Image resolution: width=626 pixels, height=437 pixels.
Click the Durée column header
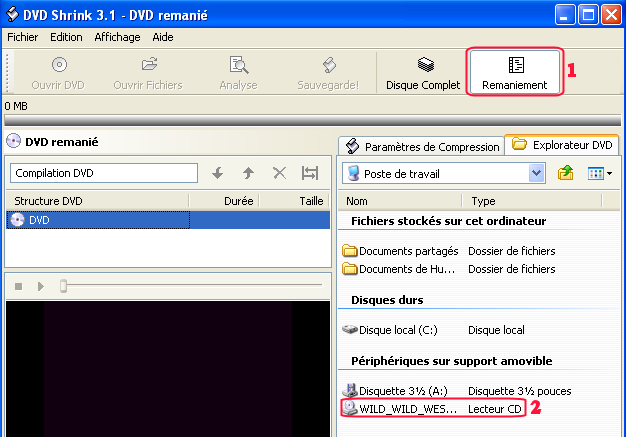[x=224, y=201]
